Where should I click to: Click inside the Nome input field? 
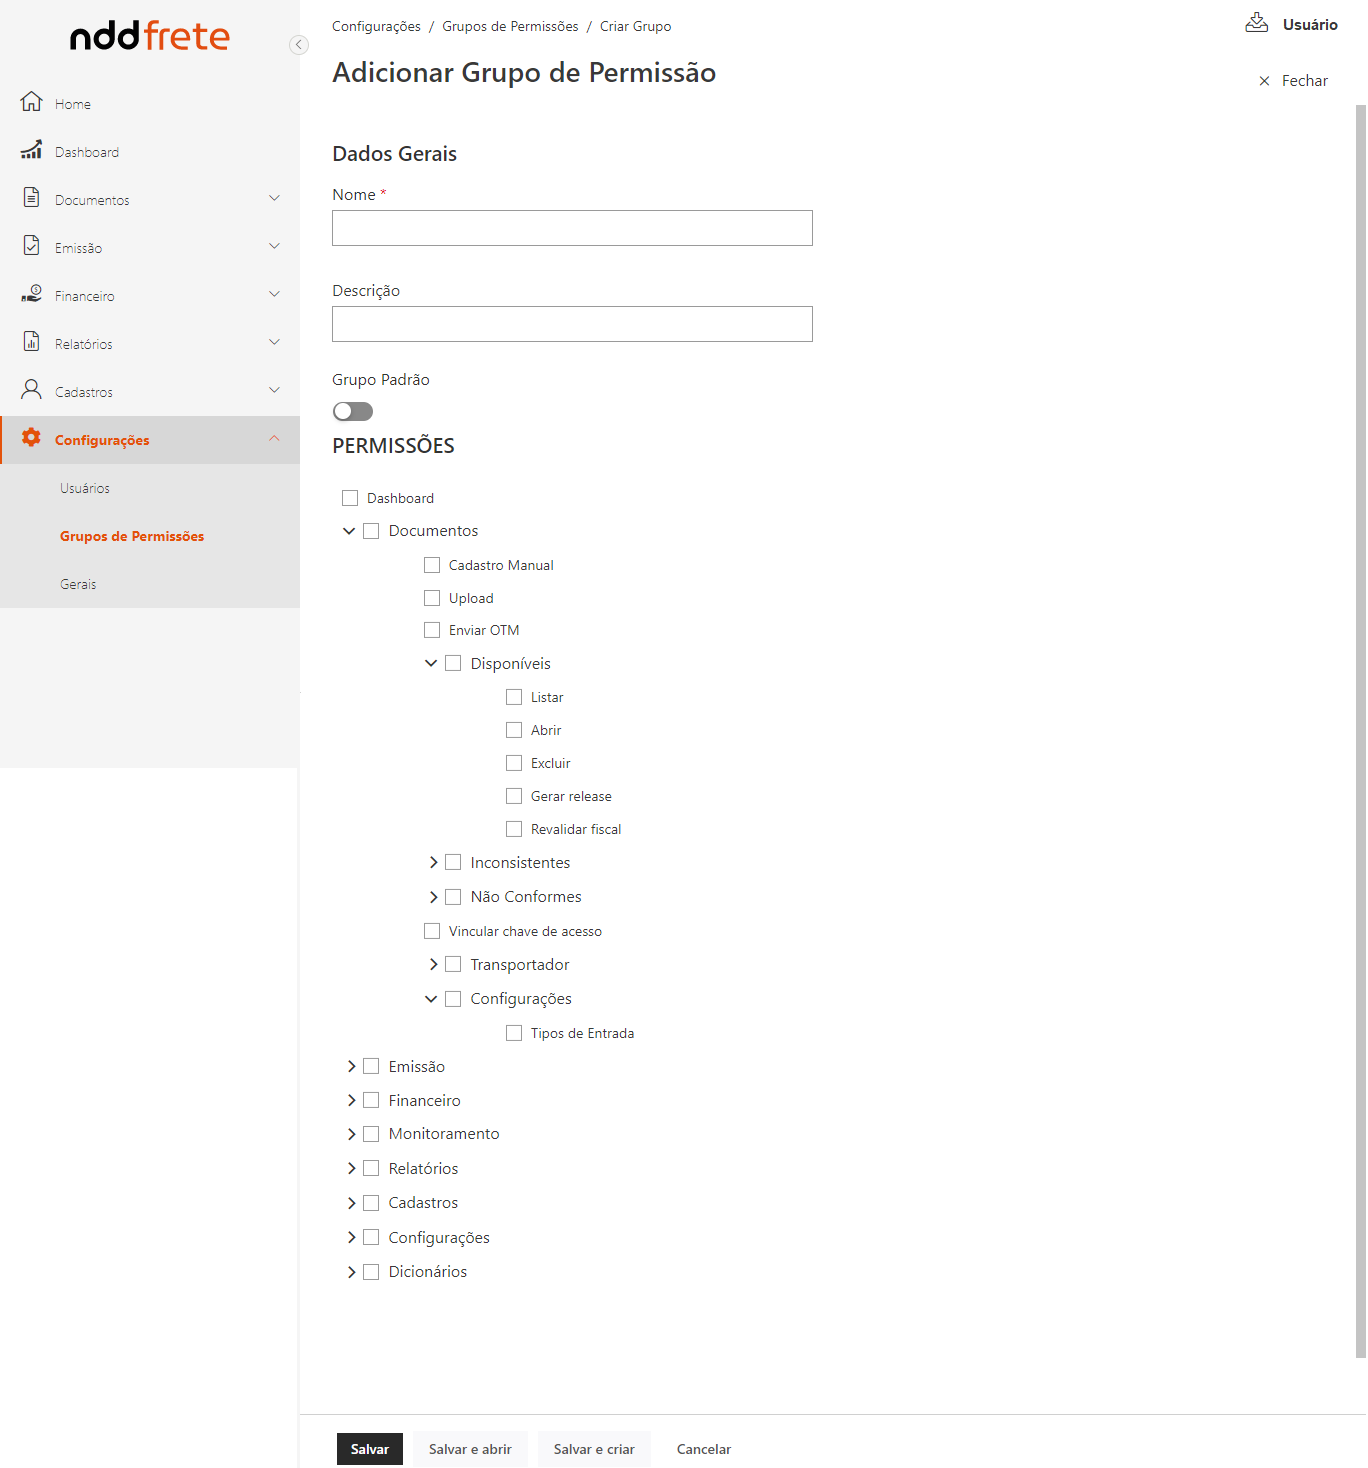(572, 228)
